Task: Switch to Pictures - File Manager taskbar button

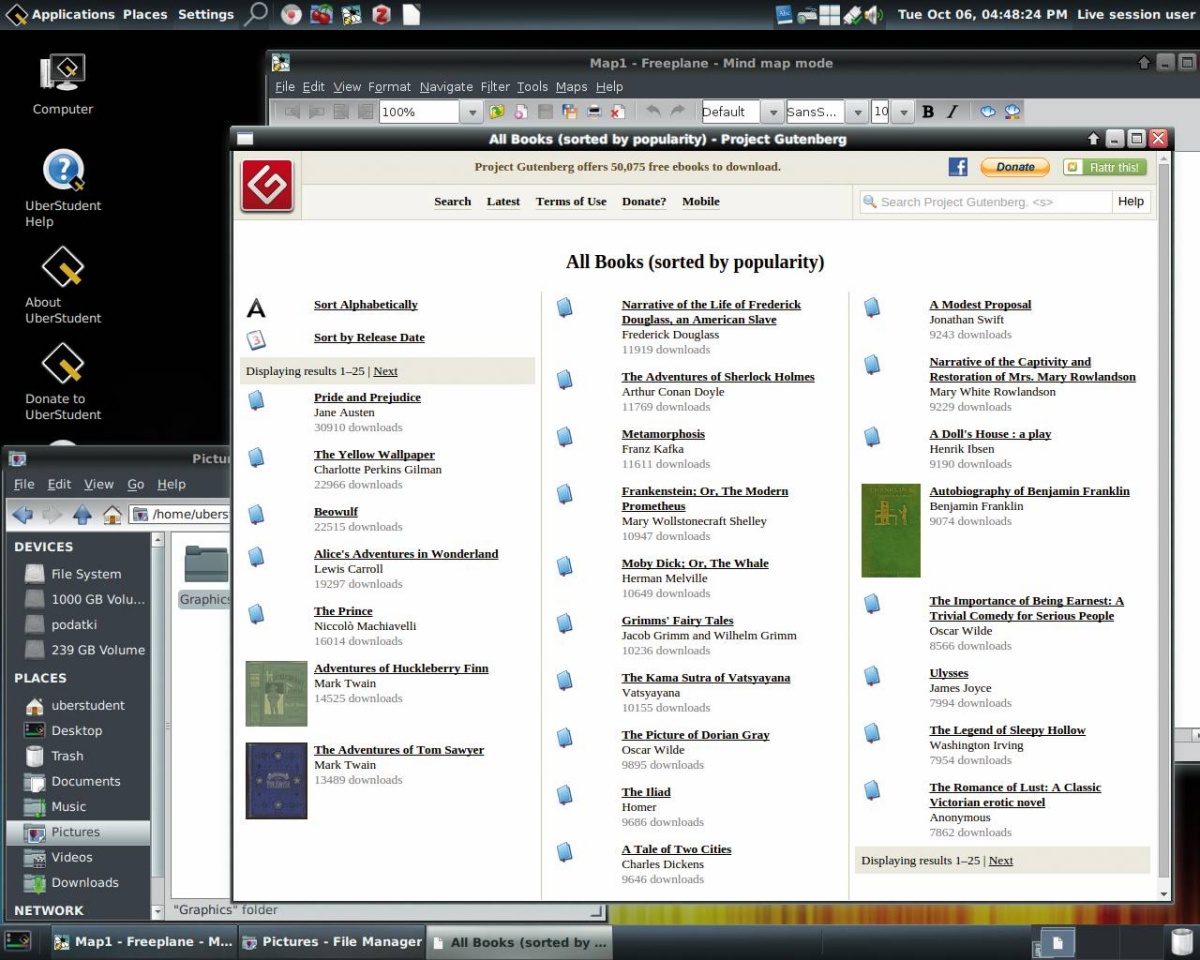Action: 332,942
